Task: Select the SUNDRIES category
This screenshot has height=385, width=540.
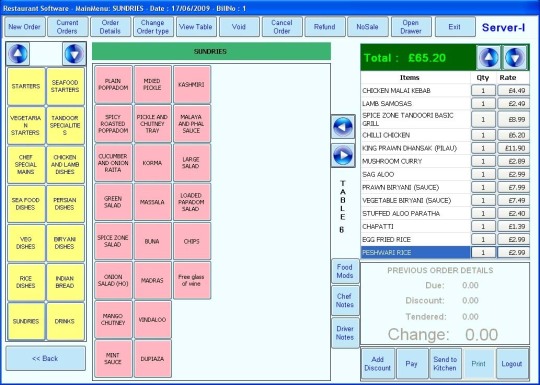Action: (x=26, y=321)
